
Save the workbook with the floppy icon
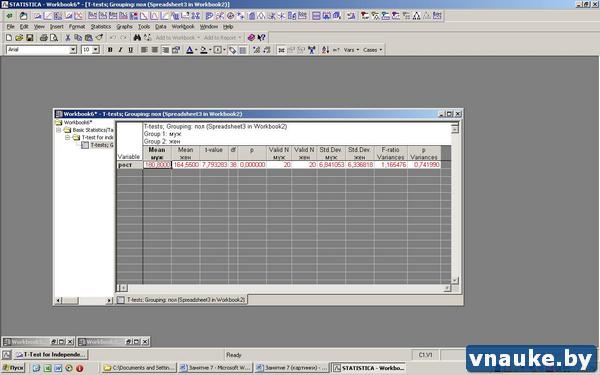29,38
